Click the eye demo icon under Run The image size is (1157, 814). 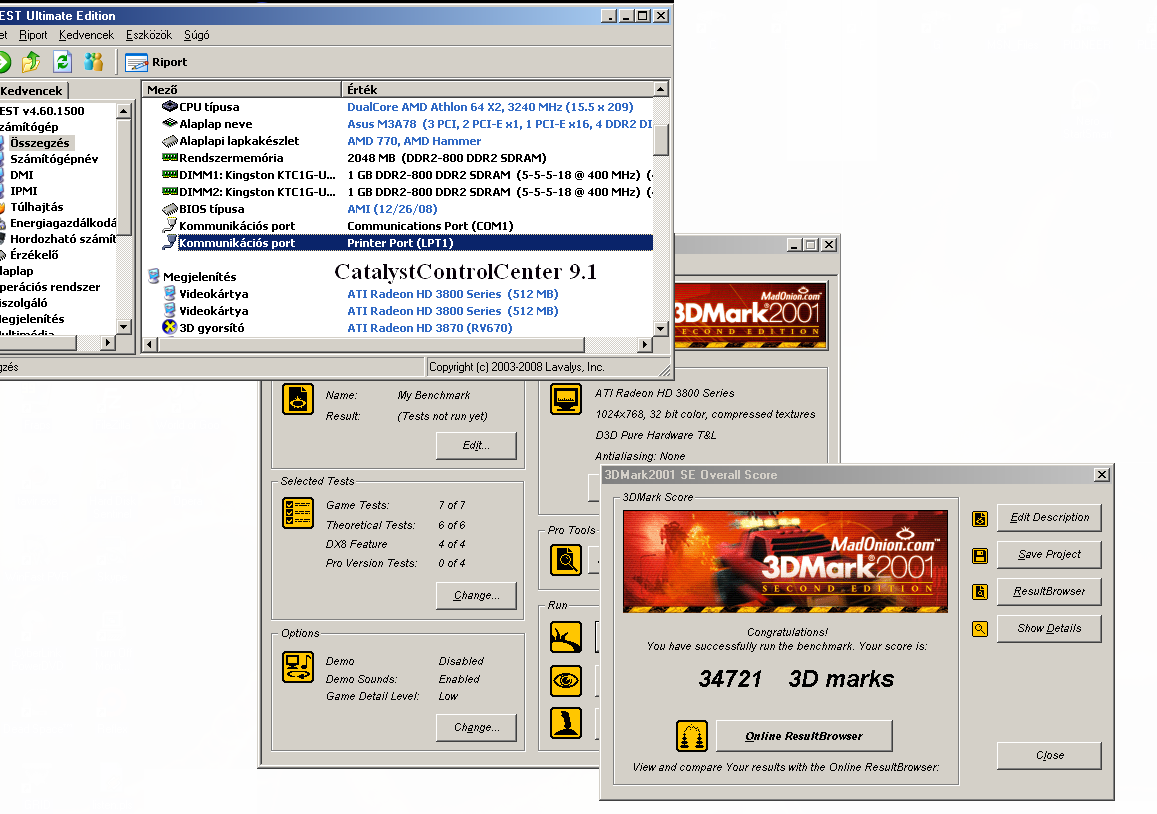pos(566,680)
